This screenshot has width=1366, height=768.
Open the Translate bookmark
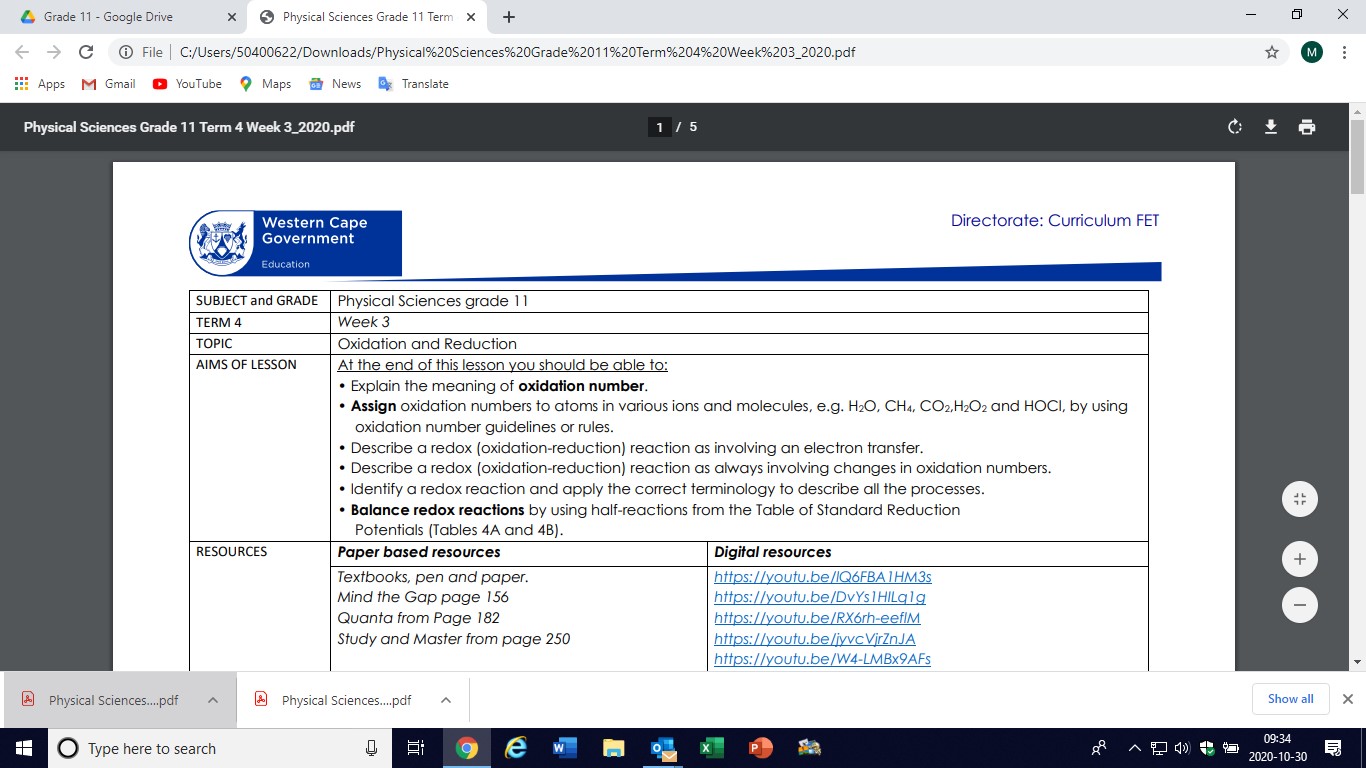tap(413, 84)
